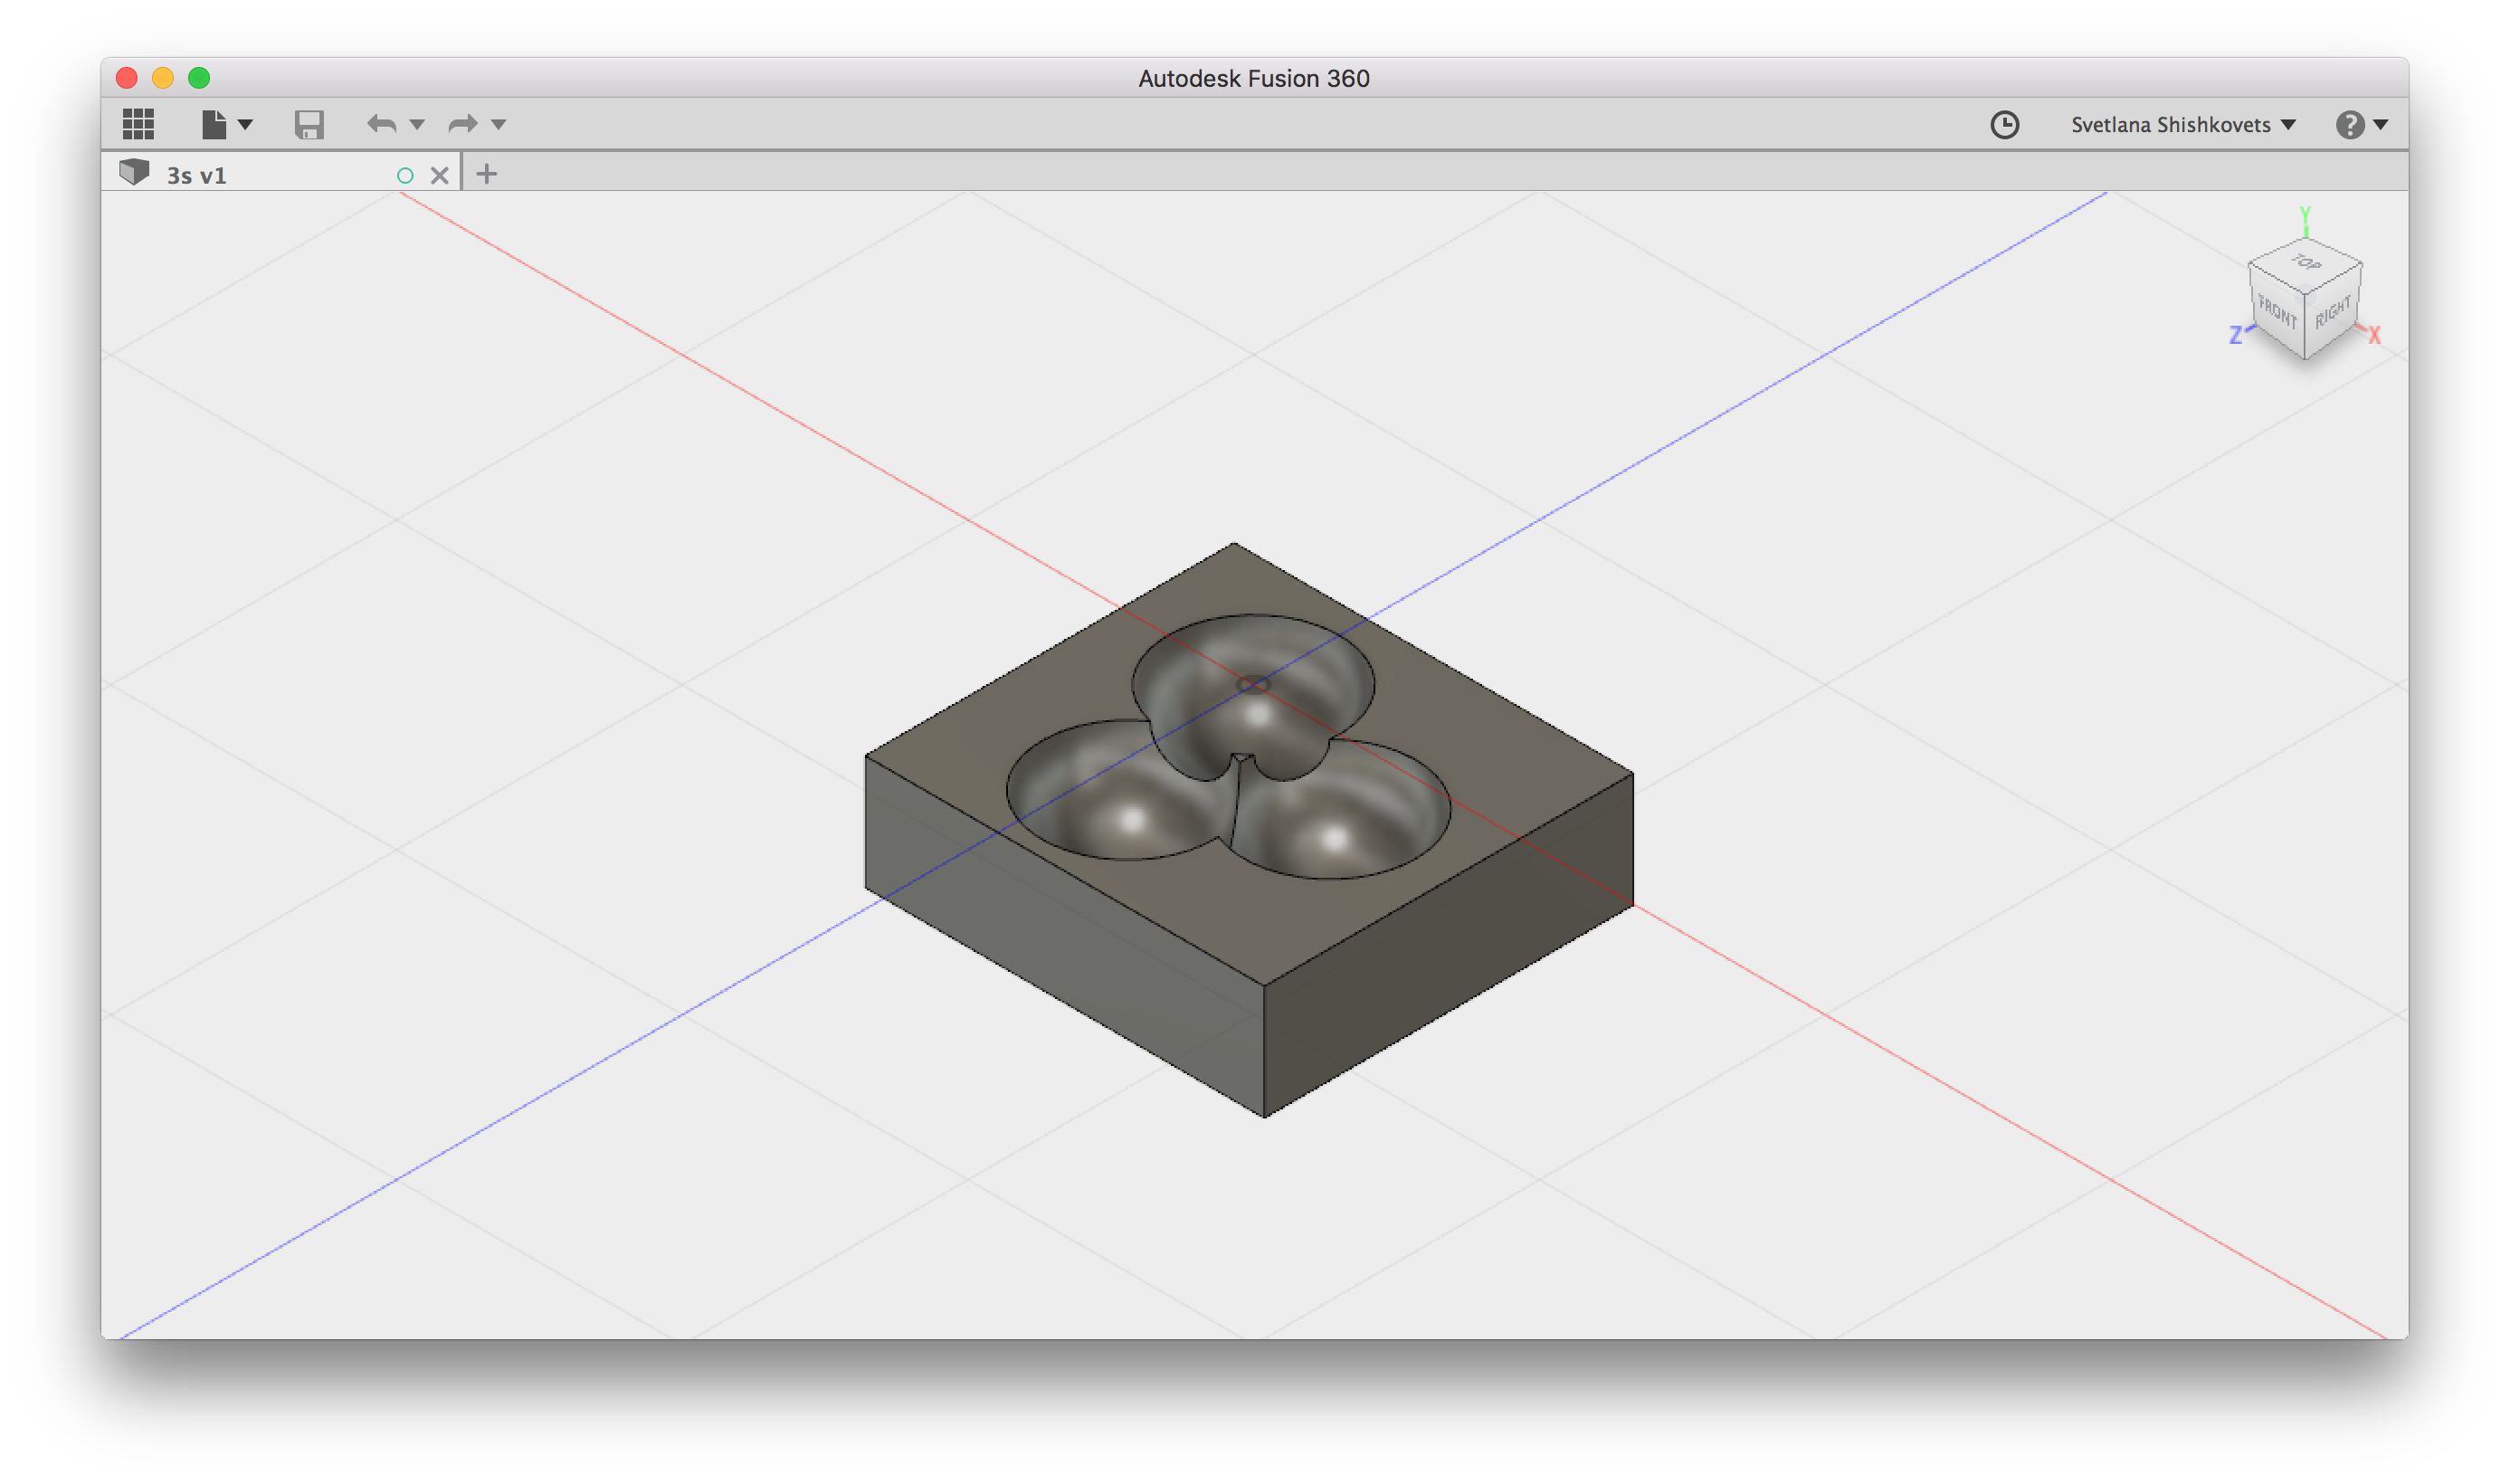Viewport: 2510px width, 1484px height.
Task: Select the front left side face of the block
Action: [x=1065, y=935]
